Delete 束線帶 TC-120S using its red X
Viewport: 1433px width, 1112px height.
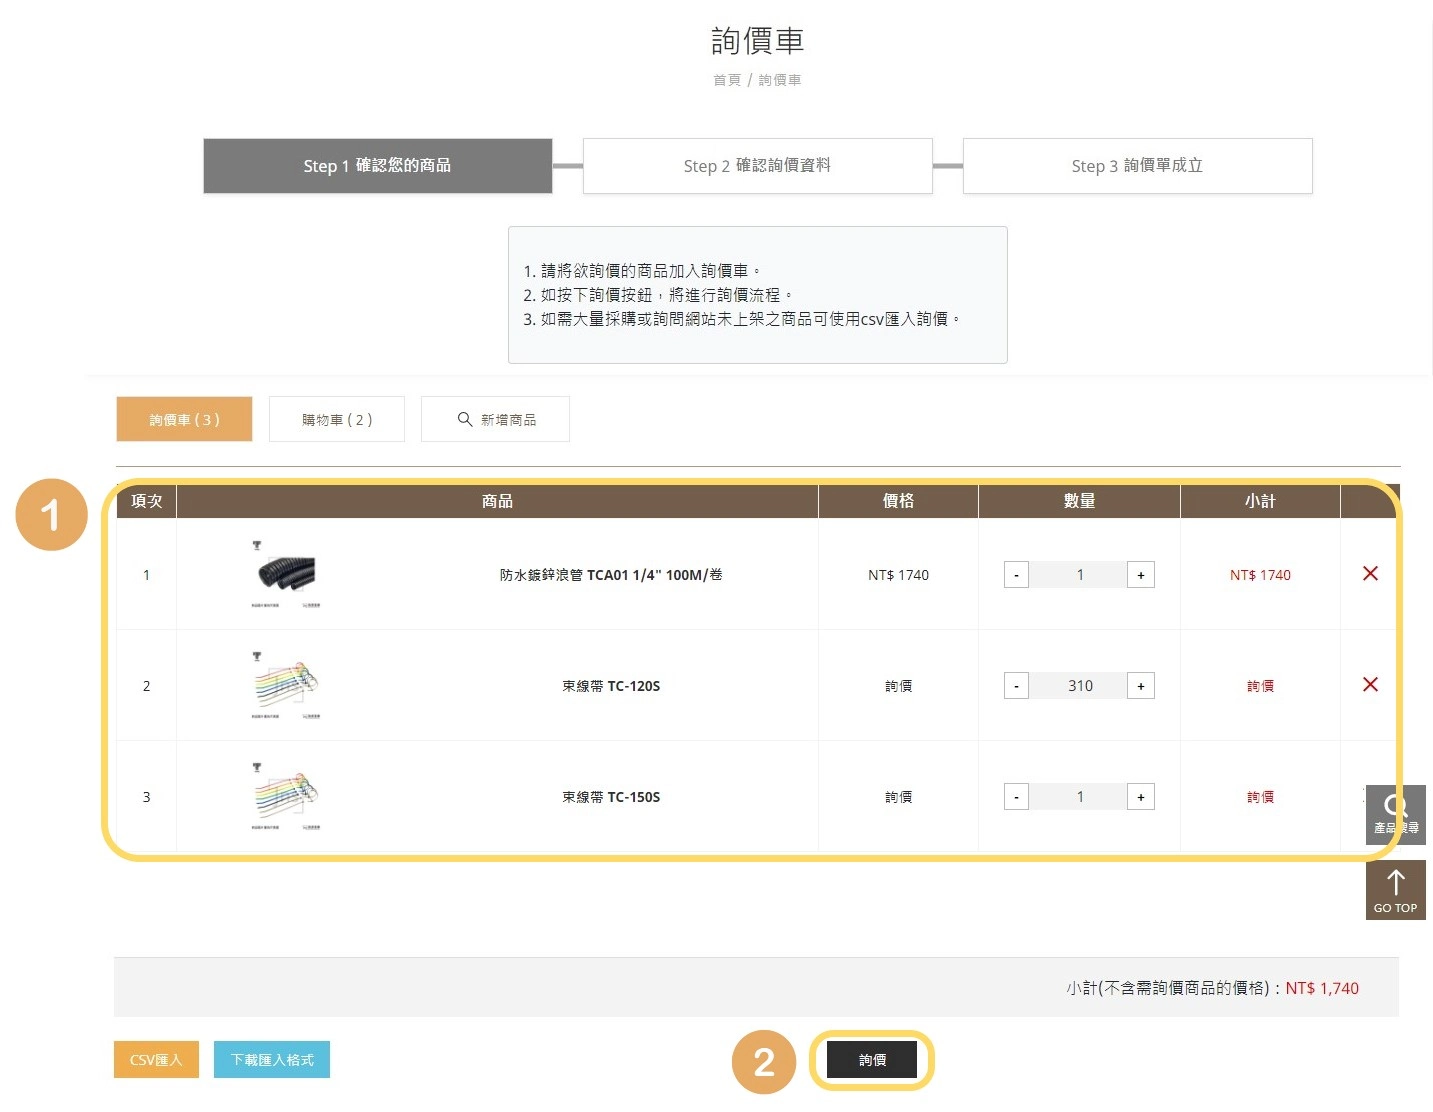point(1369,685)
